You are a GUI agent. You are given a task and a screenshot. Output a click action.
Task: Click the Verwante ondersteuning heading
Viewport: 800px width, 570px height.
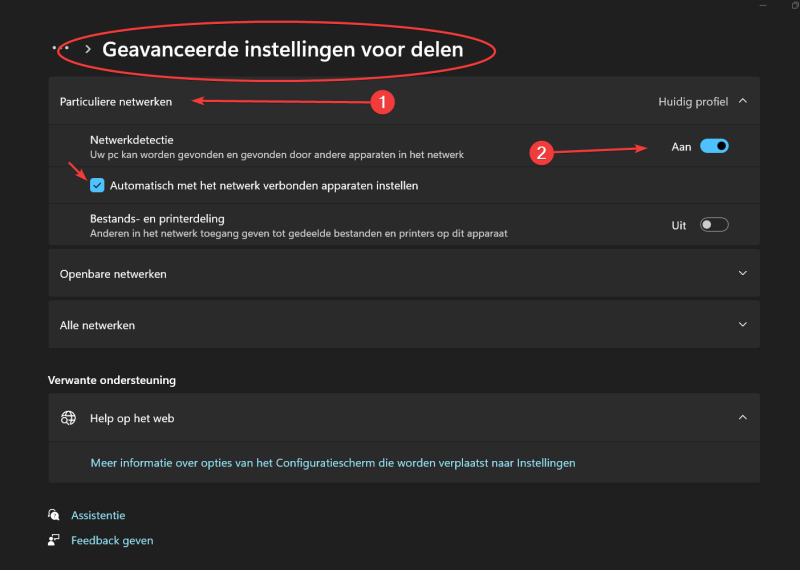pyautogui.click(x=112, y=380)
